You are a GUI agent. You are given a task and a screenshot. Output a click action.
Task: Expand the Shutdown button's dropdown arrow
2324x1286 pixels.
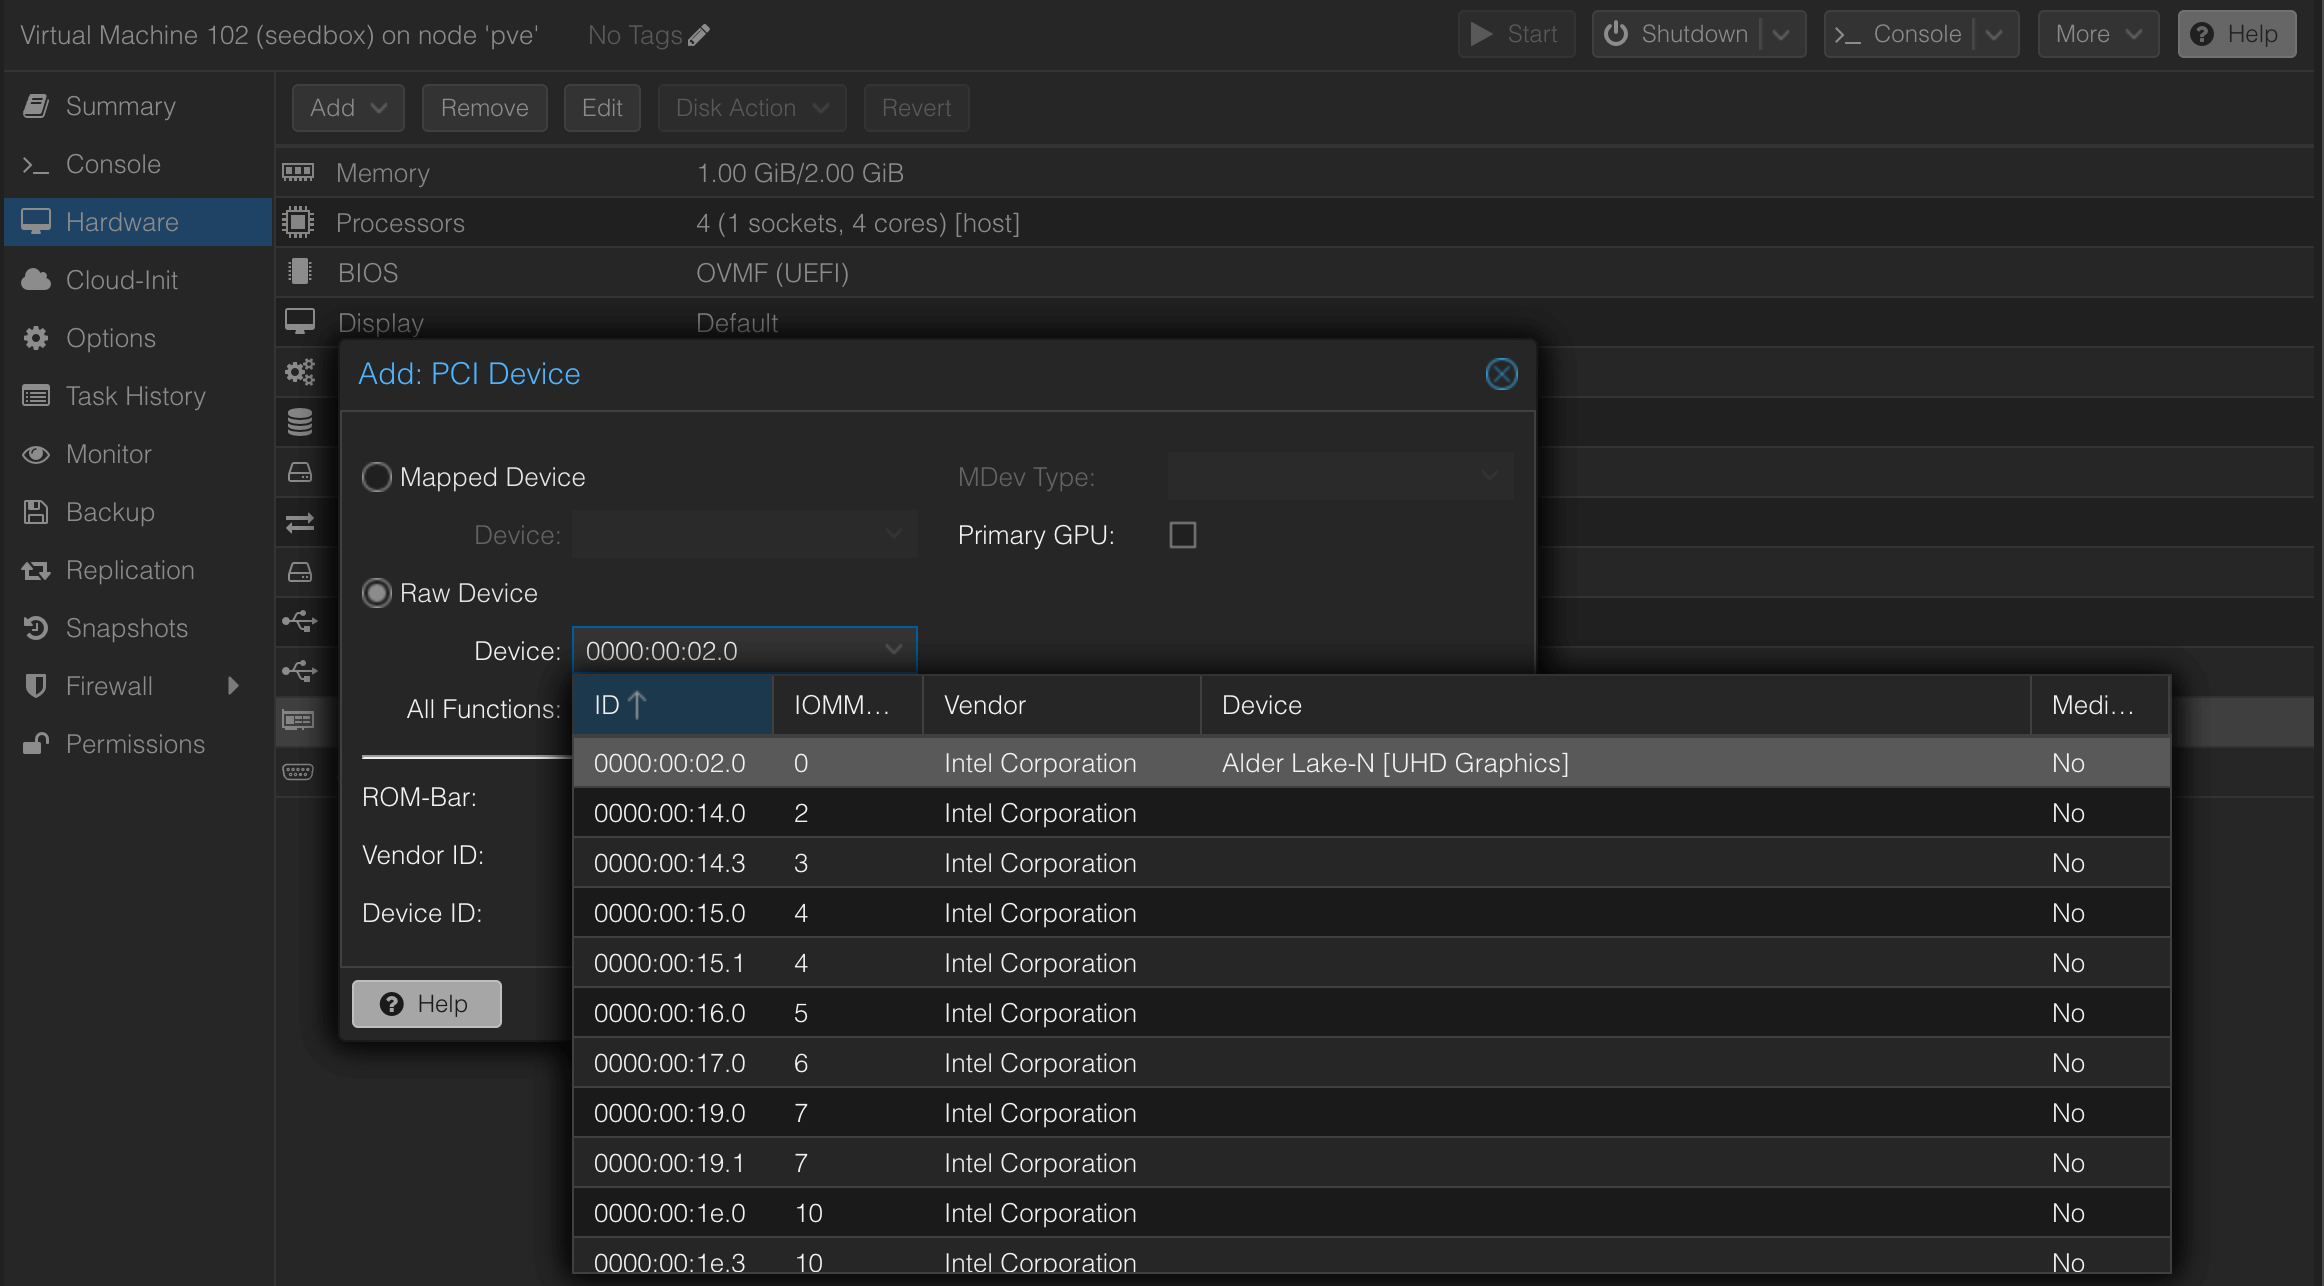1782,33
